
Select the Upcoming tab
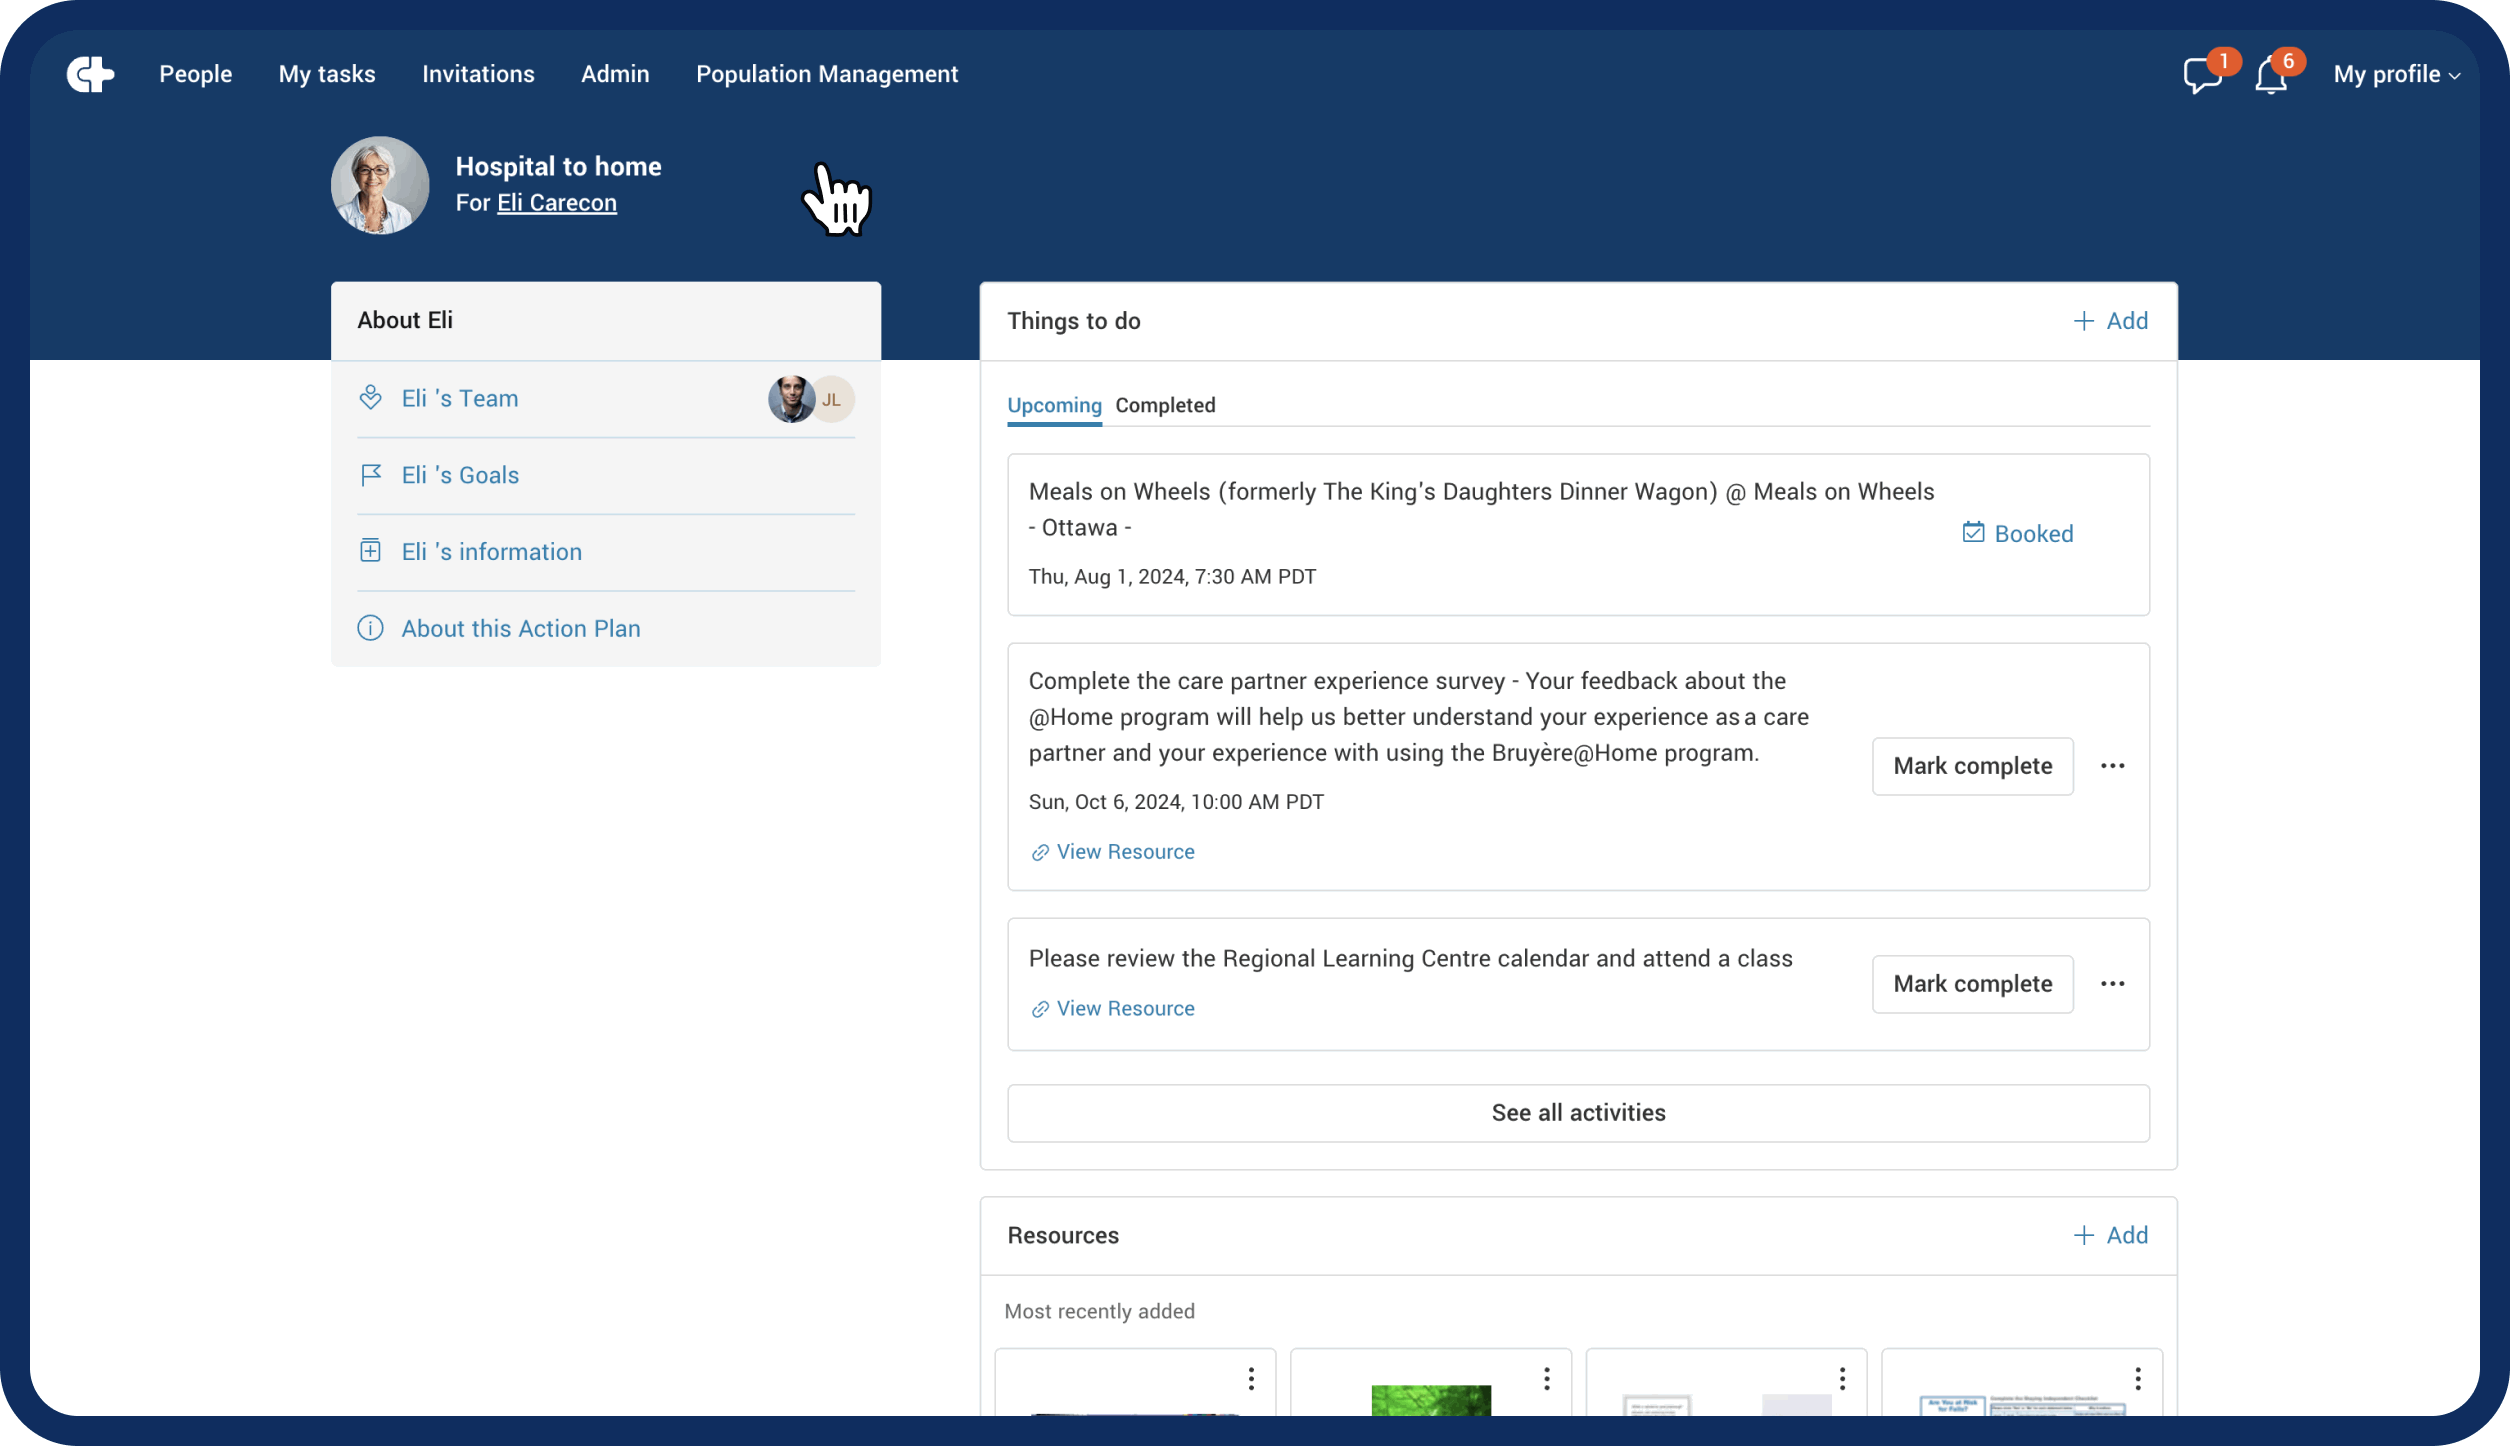(1053, 405)
